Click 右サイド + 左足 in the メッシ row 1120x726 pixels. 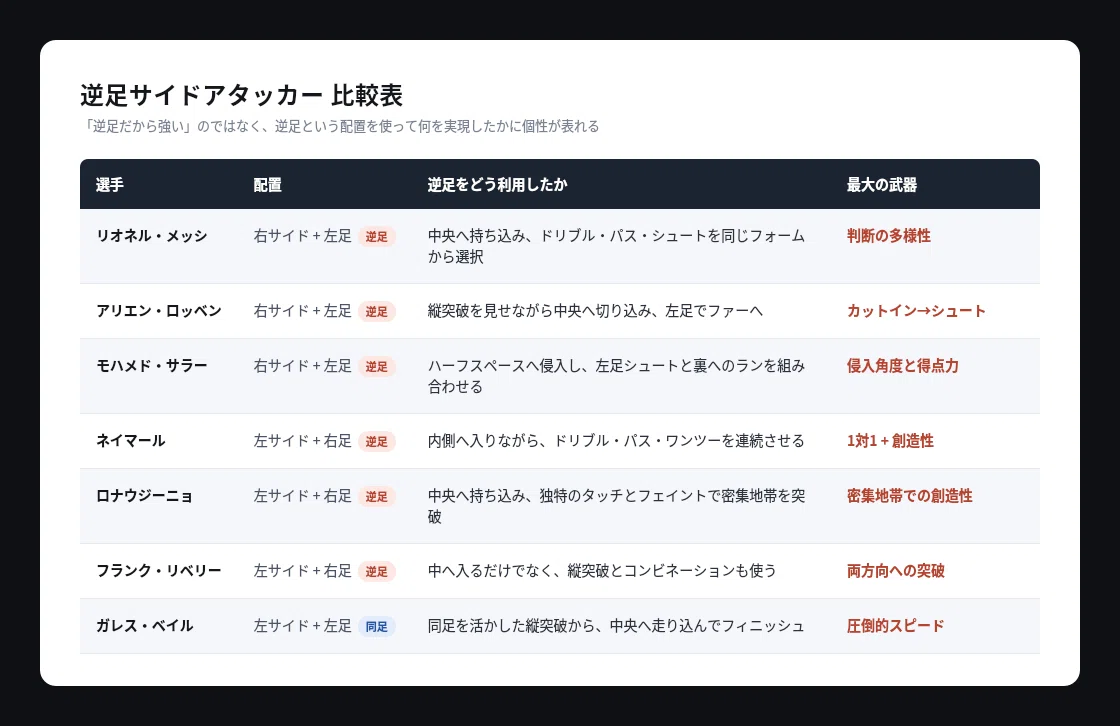click(303, 236)
